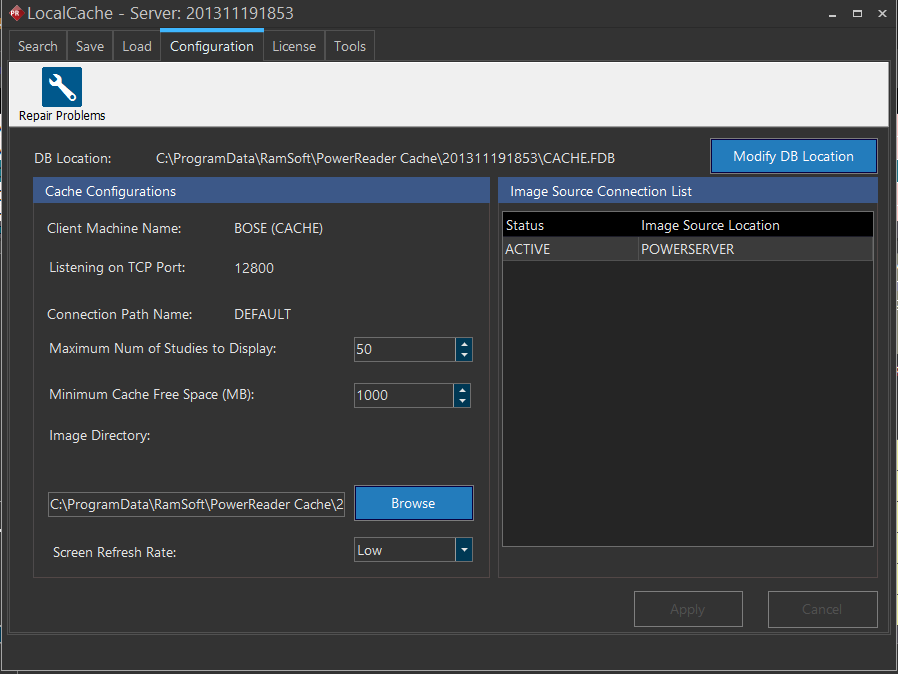Switch to the Search tab
This screenshot has height=674, width=898.
[x=38, y=46]
